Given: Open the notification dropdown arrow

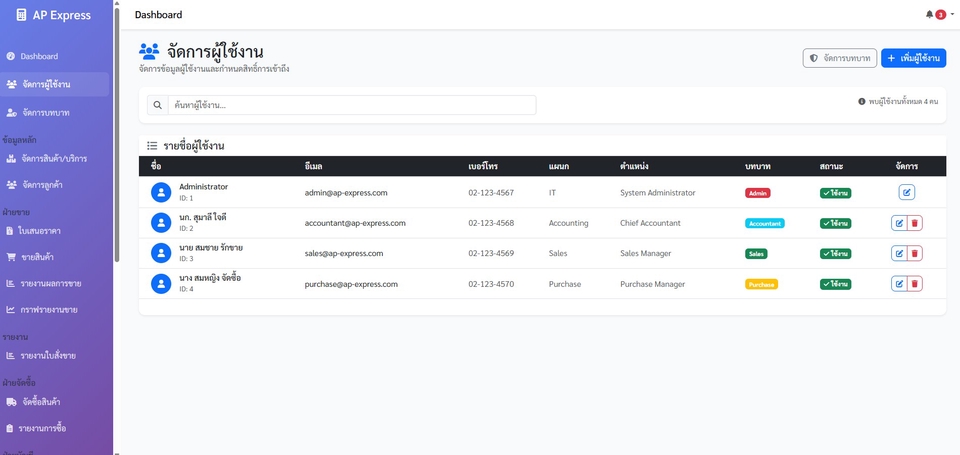Looking at the screenshot, I should coord(951,15).
